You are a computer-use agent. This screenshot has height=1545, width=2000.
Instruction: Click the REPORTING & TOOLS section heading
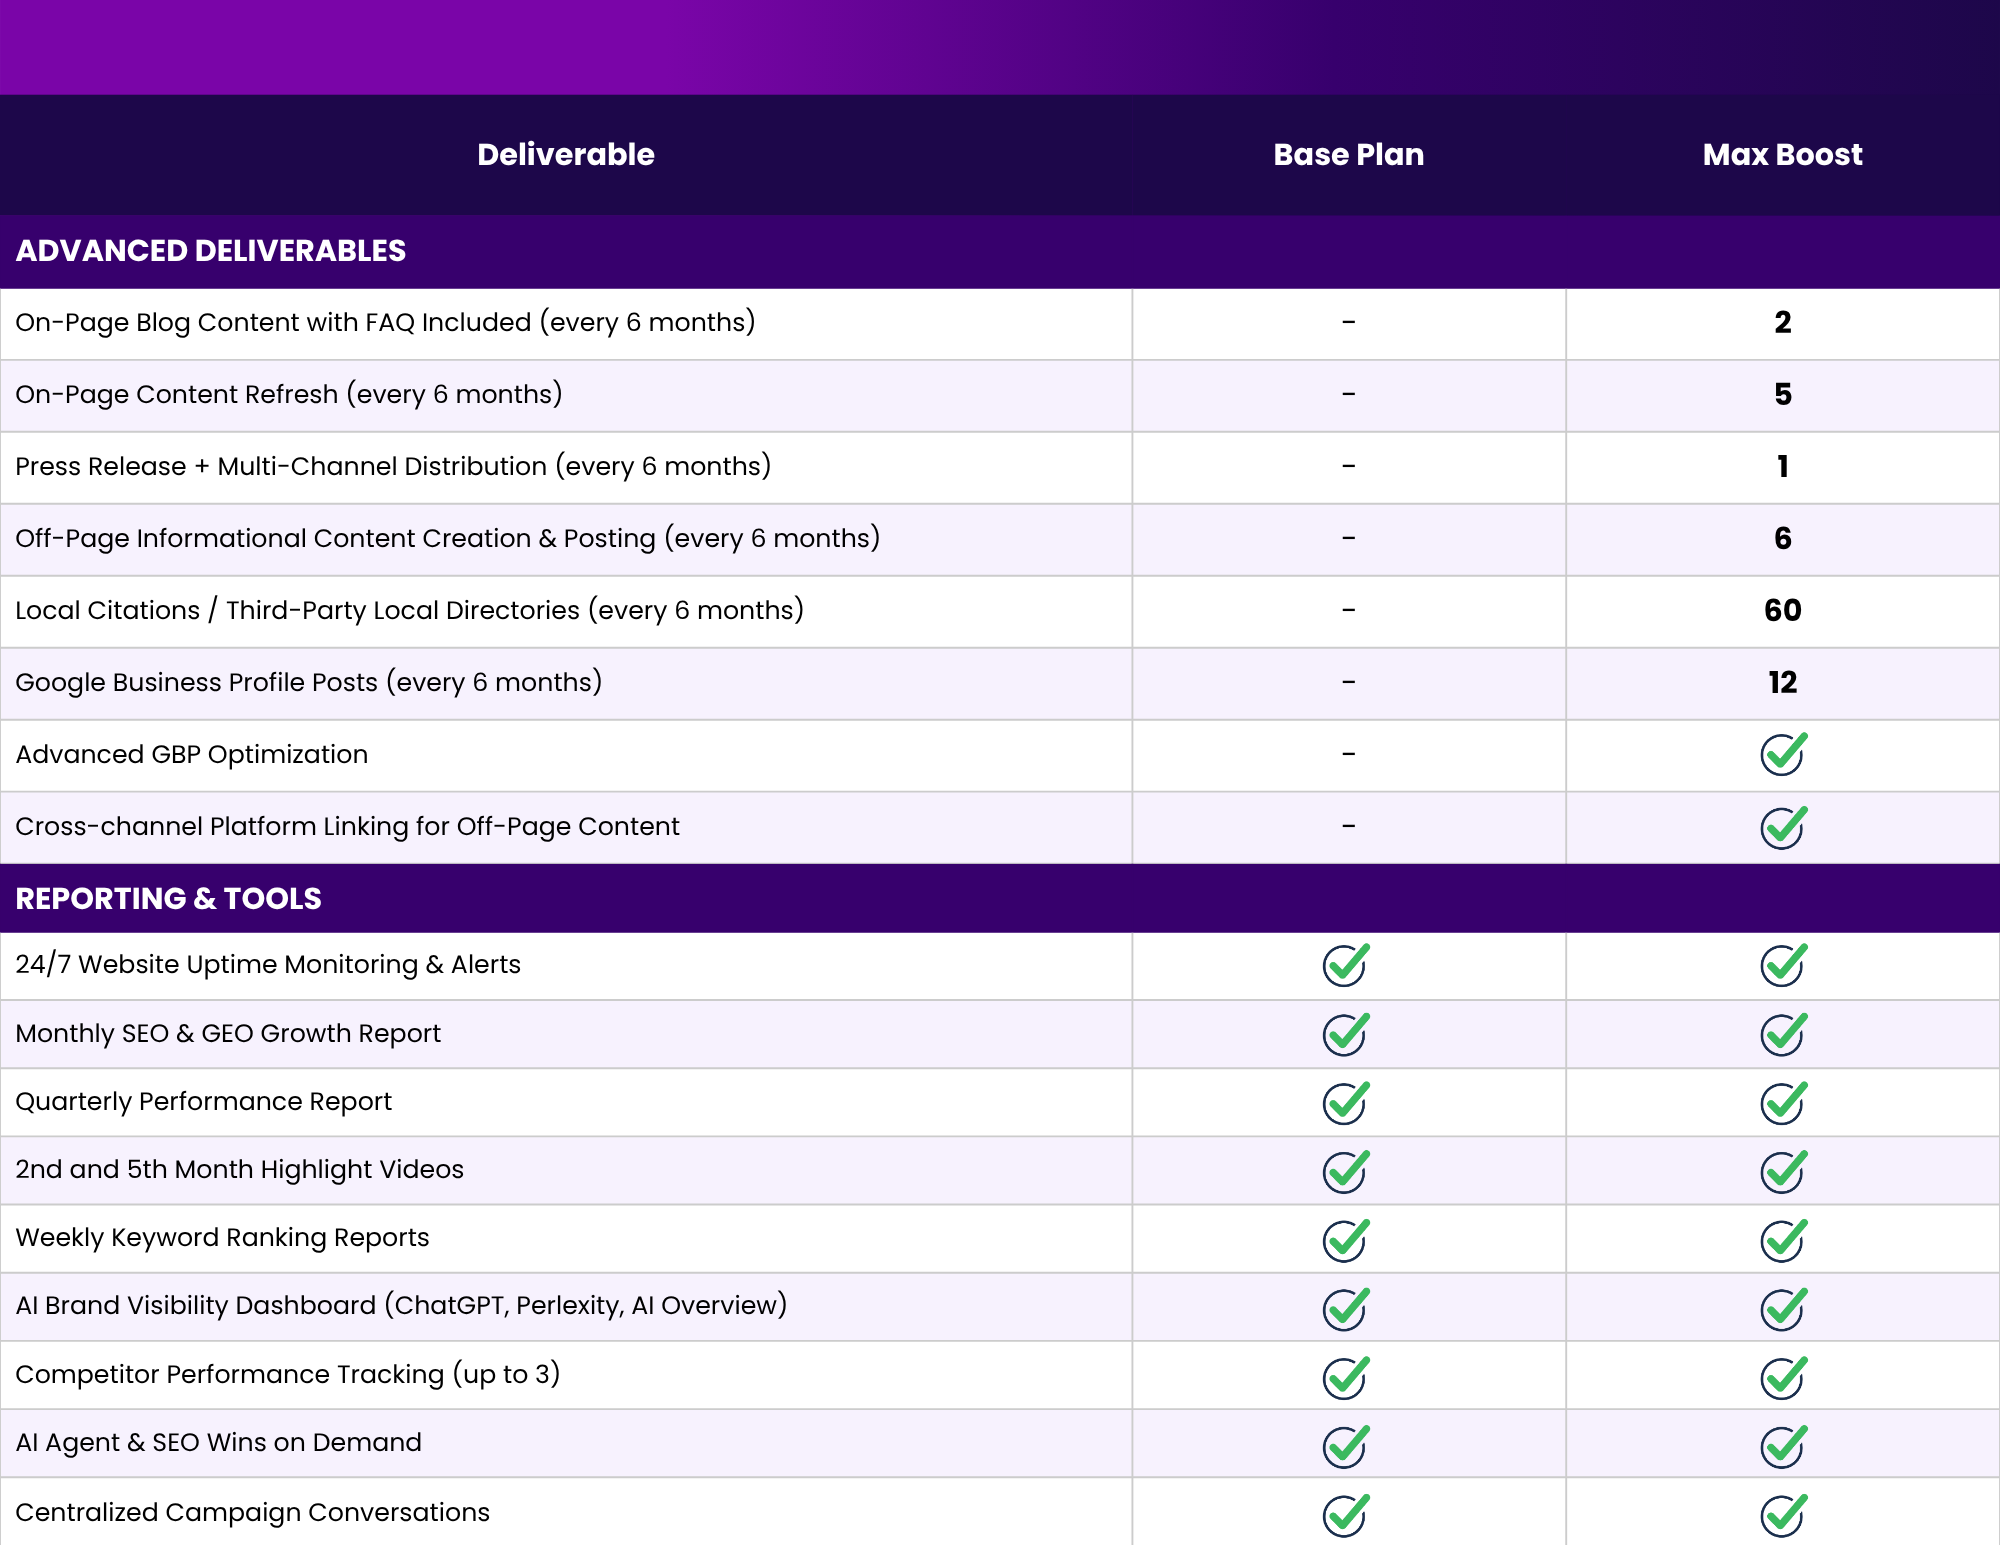pyautogui.click(x=169, y=899)
